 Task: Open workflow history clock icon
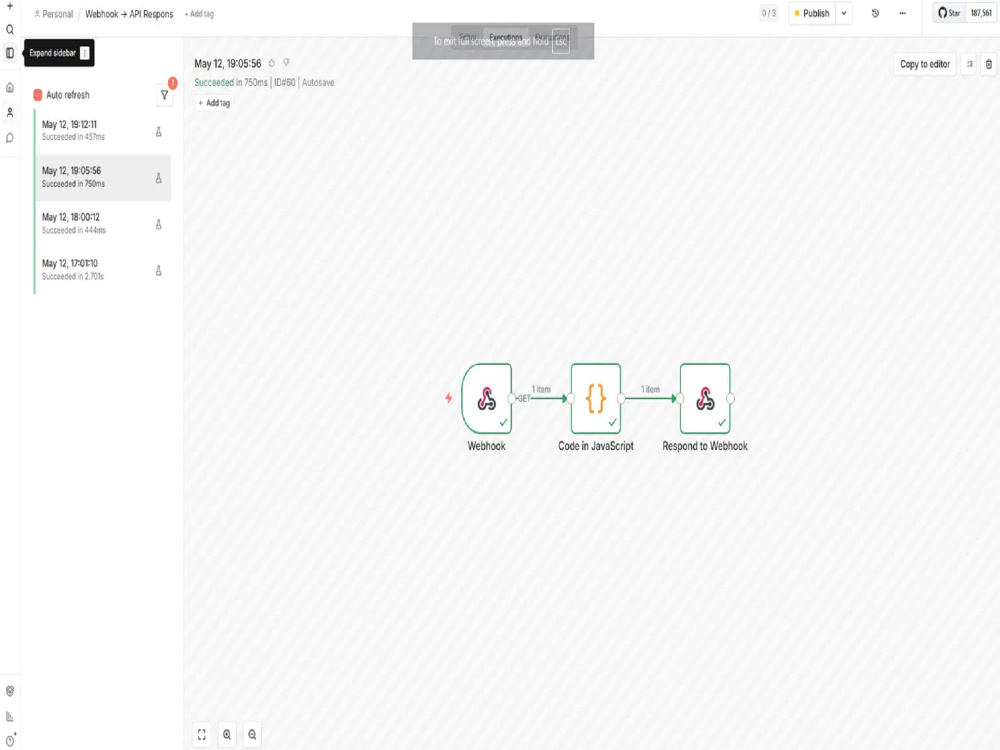click(x=875, y=13)
